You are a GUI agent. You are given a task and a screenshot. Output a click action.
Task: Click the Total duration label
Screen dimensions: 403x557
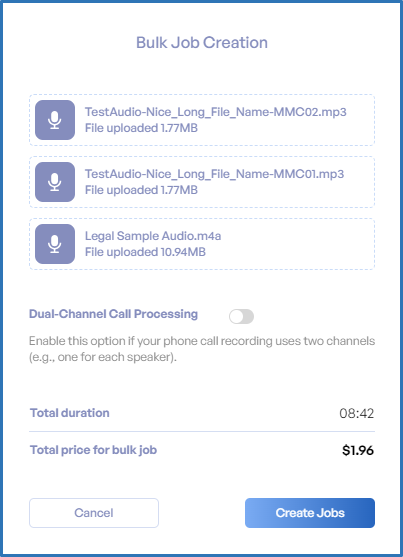coord(70,413)
